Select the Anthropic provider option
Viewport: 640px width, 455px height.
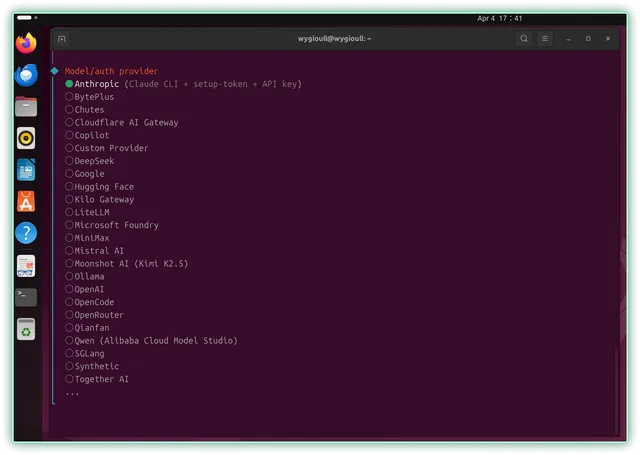pyautogui.click(x=183, y=84)
